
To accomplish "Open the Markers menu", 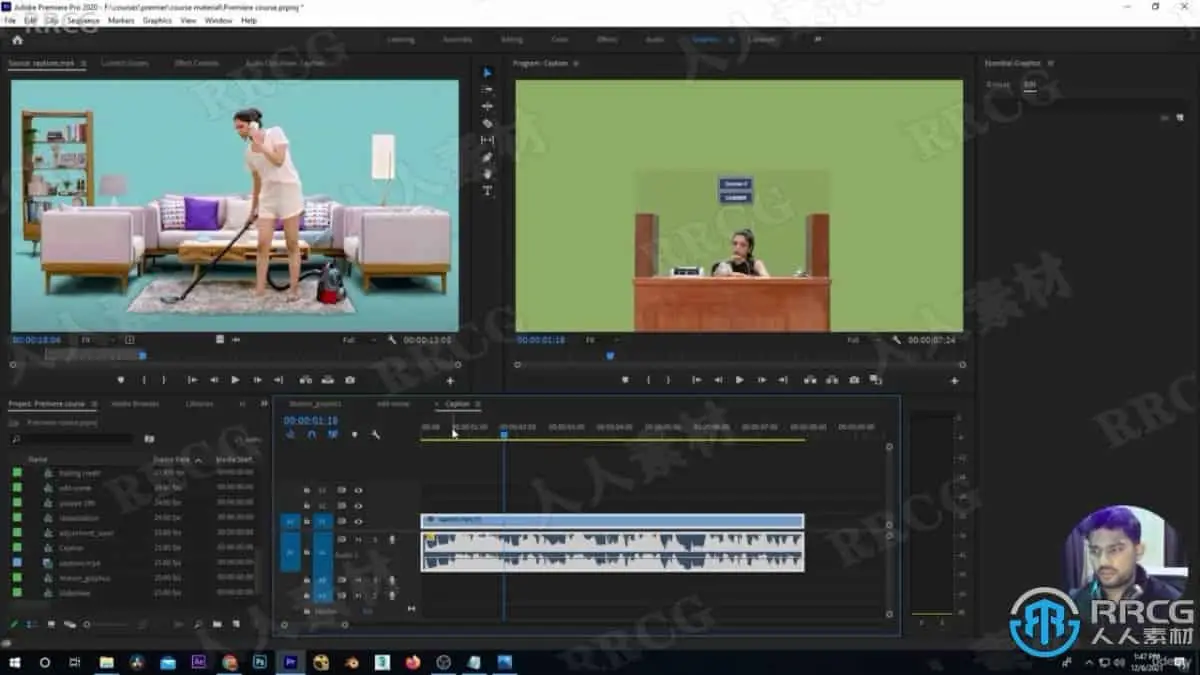I will pos(121,20).
